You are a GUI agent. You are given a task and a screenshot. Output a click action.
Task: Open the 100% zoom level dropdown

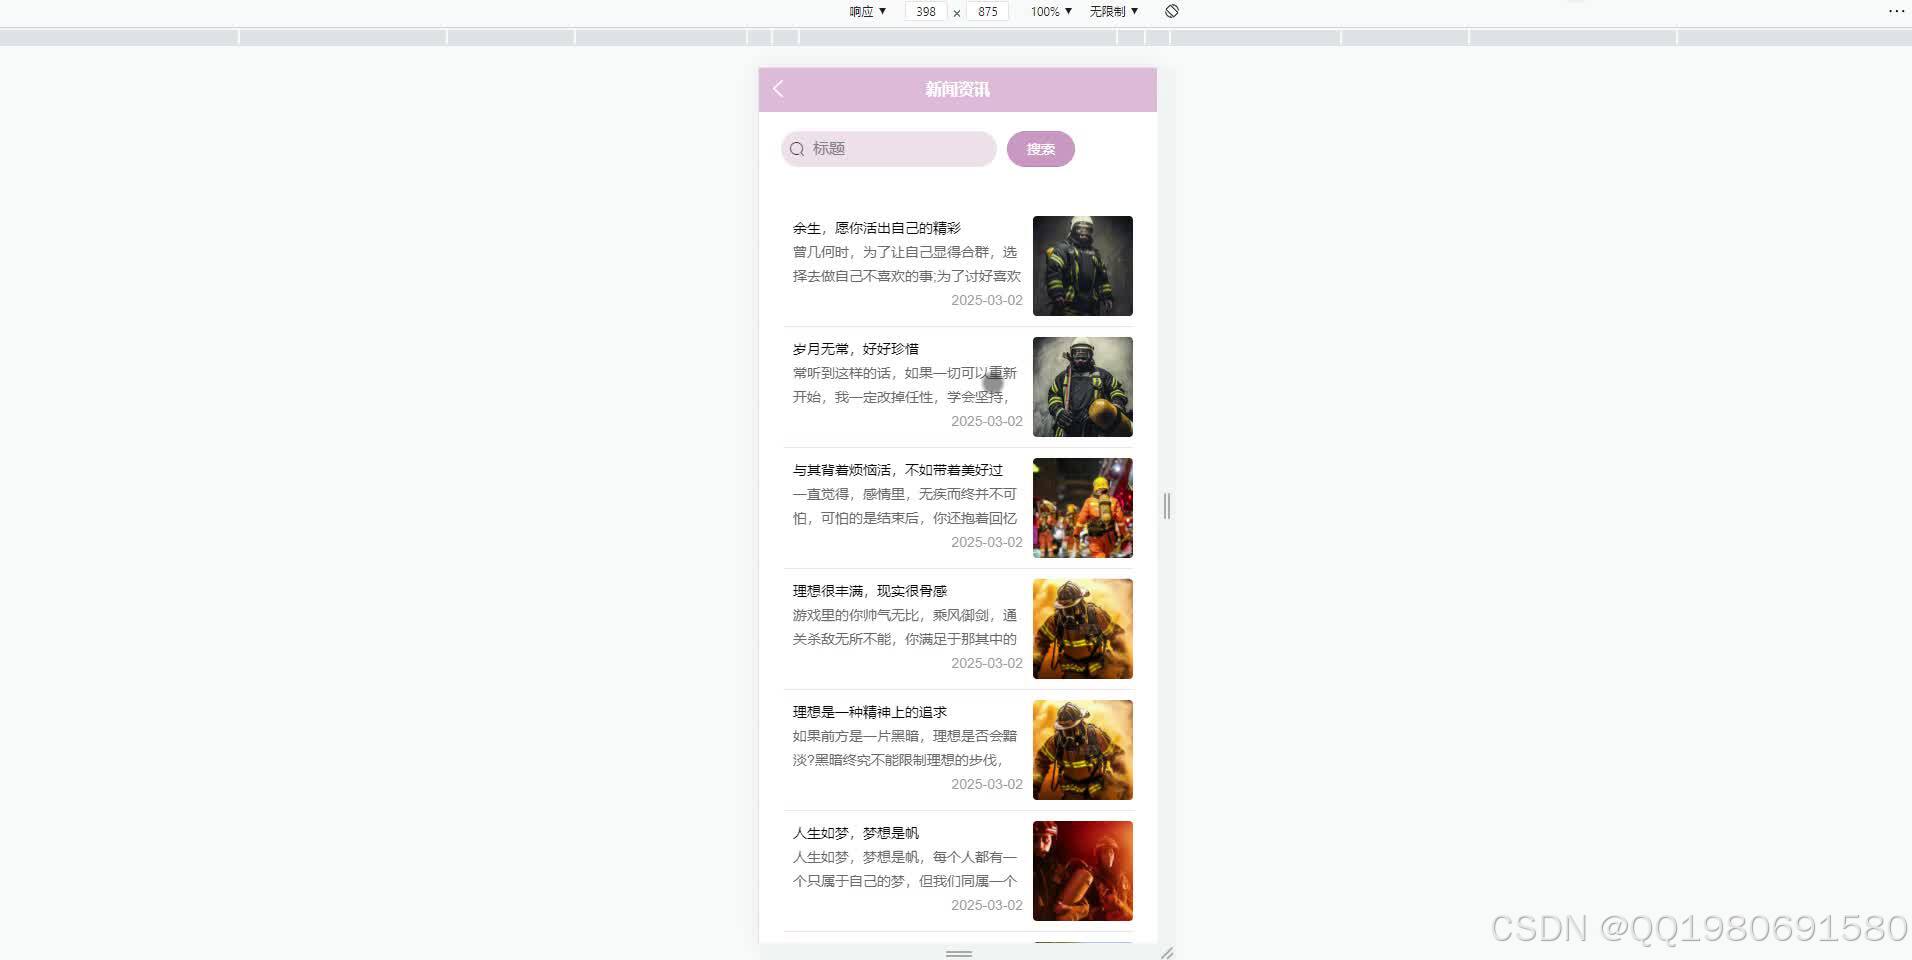pyautogui.click(x=1049, y=11)
